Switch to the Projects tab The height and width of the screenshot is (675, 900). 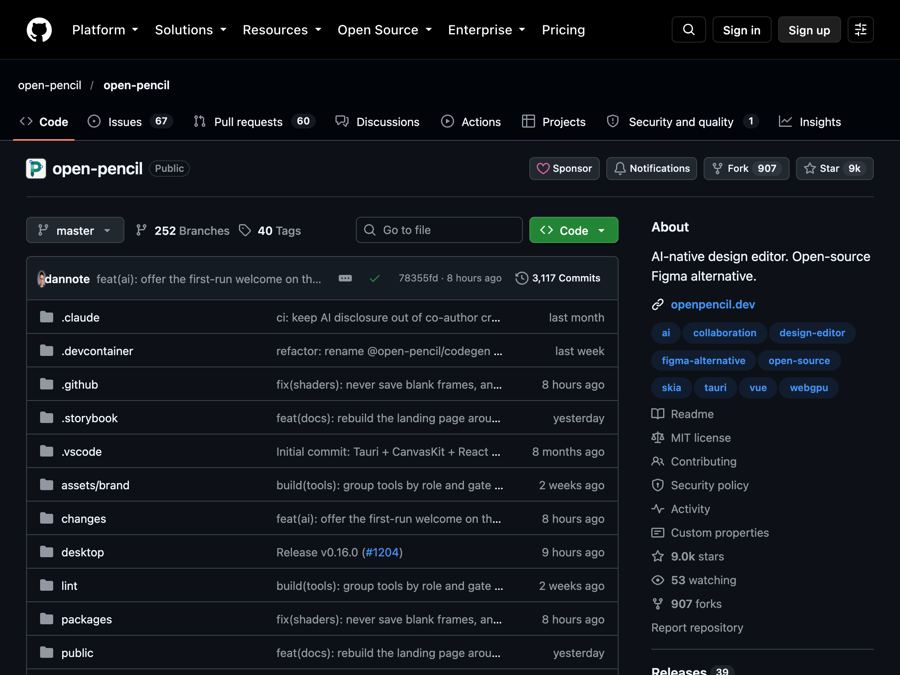coord(554,122)
